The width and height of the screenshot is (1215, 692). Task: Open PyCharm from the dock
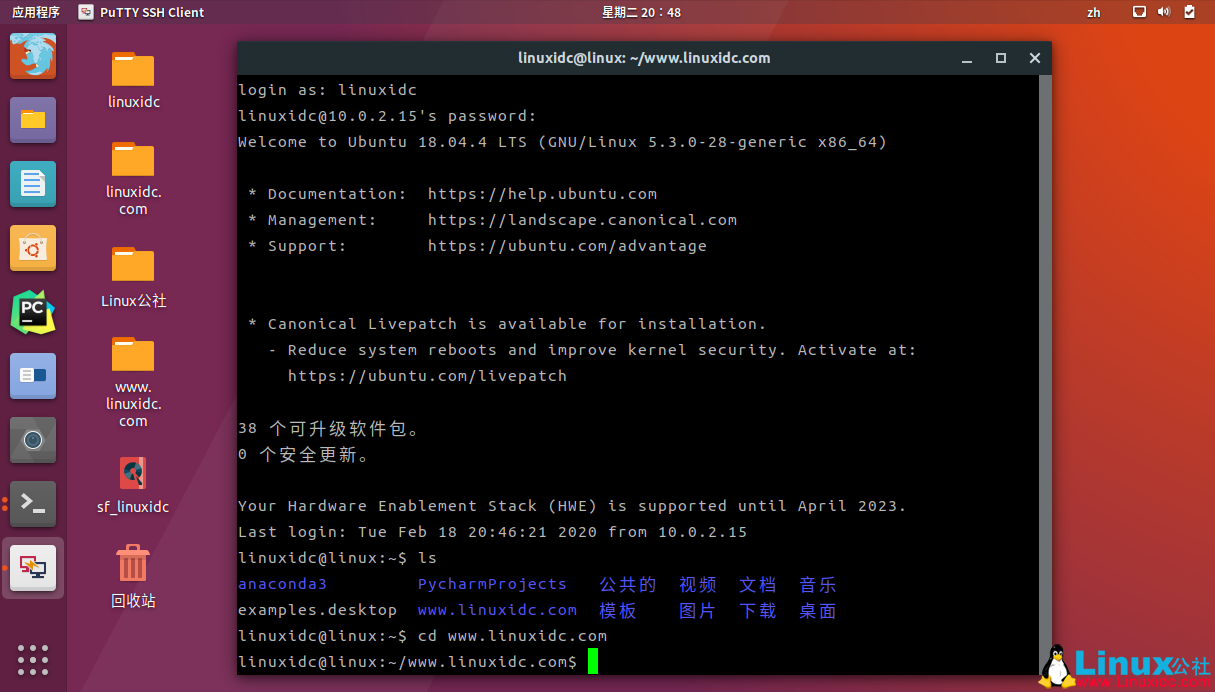33,312
